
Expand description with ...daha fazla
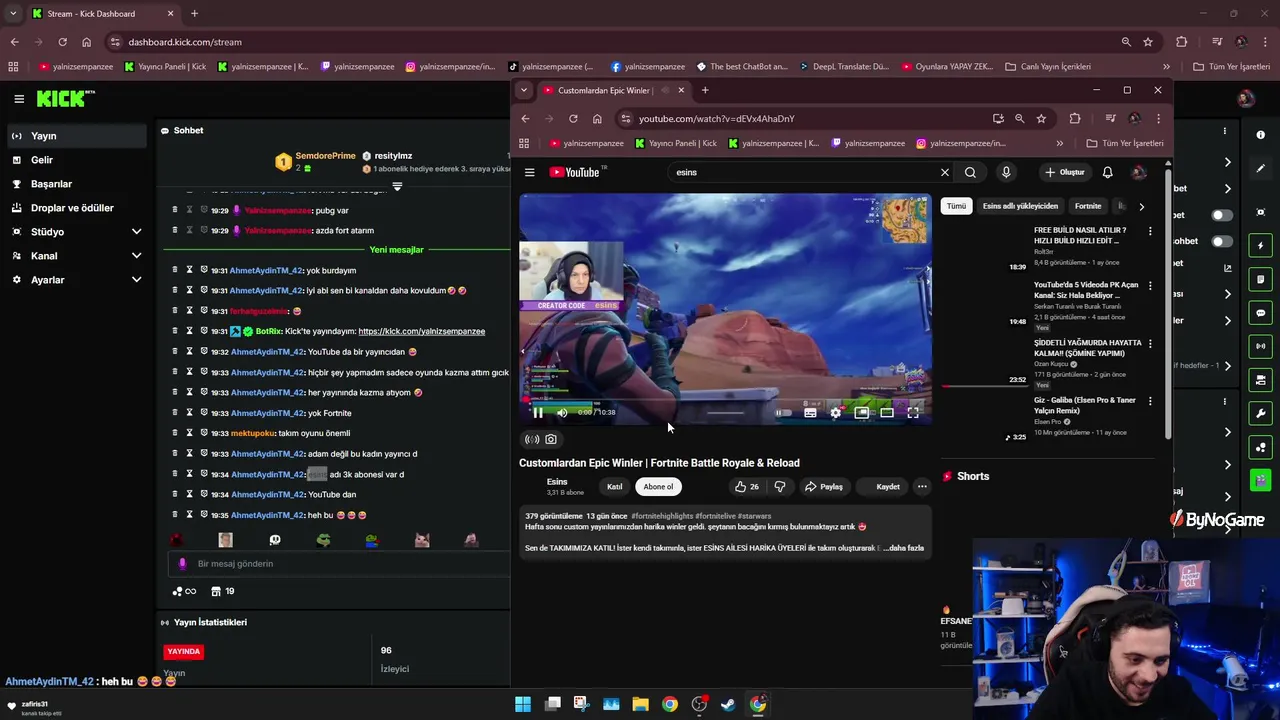point(904,548)
